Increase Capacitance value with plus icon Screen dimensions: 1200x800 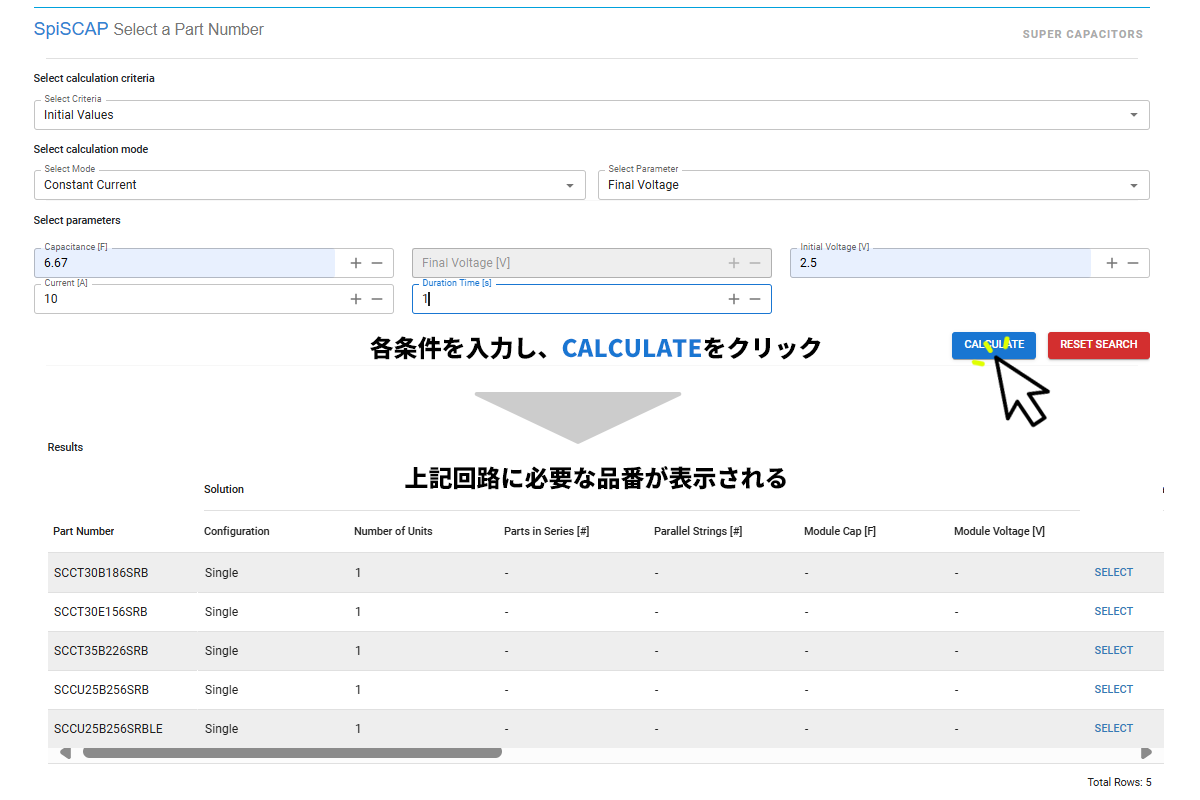pyautogui.click(x=356, y=263)
